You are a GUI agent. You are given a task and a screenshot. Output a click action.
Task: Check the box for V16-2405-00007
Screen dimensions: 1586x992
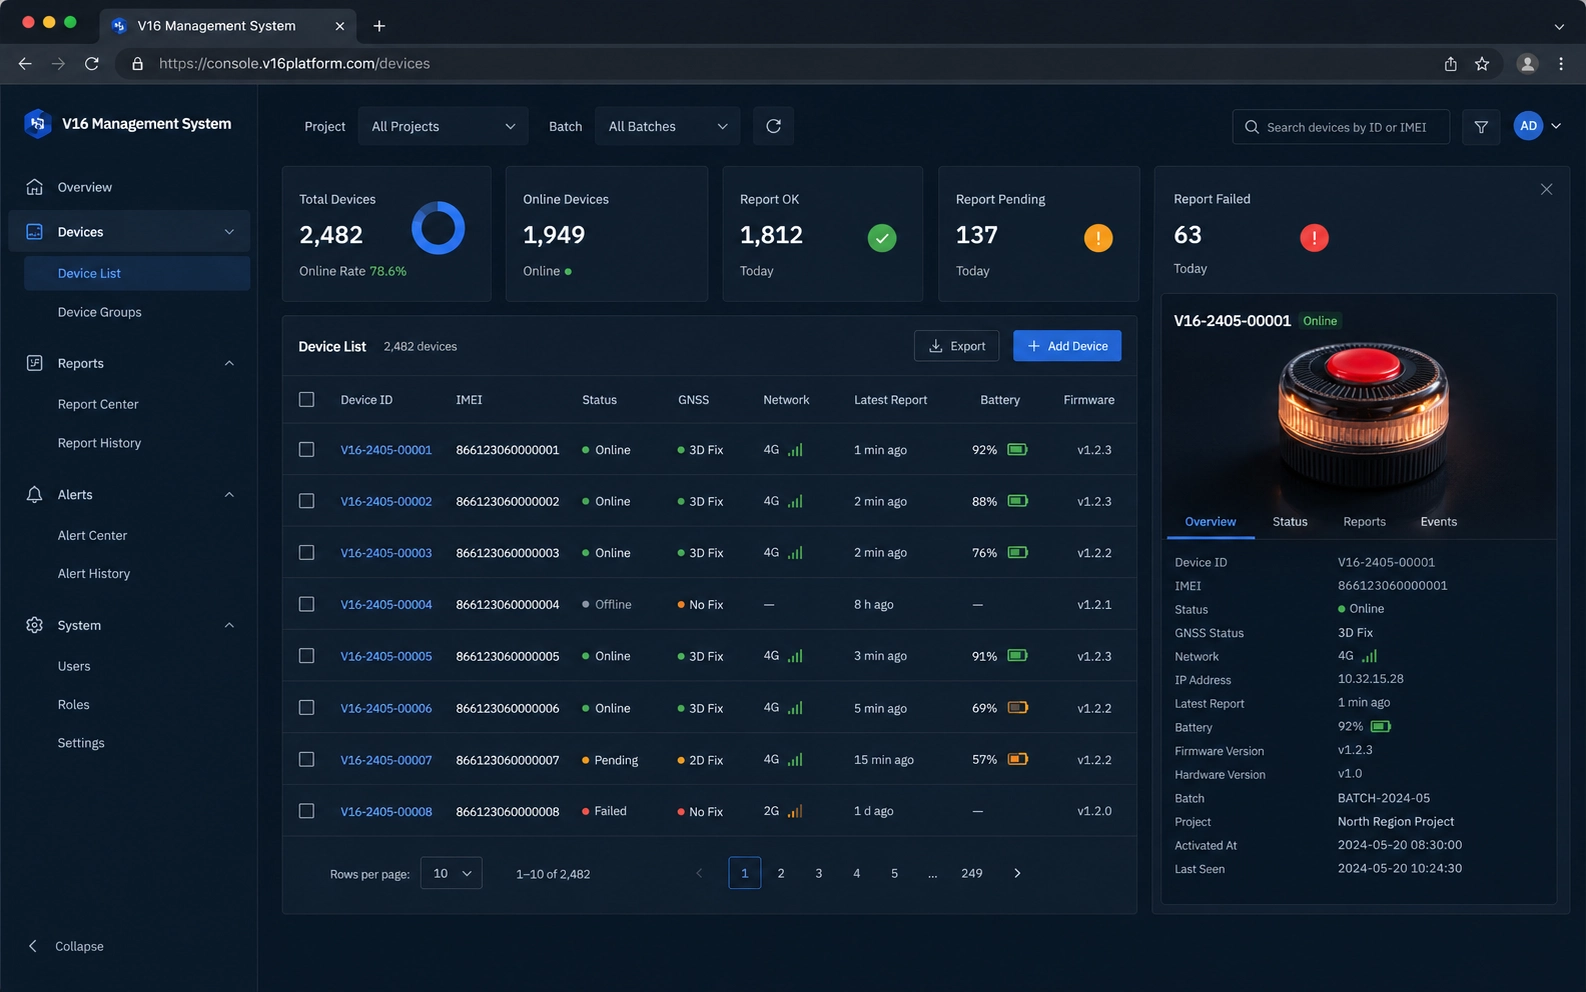[307, 760]
